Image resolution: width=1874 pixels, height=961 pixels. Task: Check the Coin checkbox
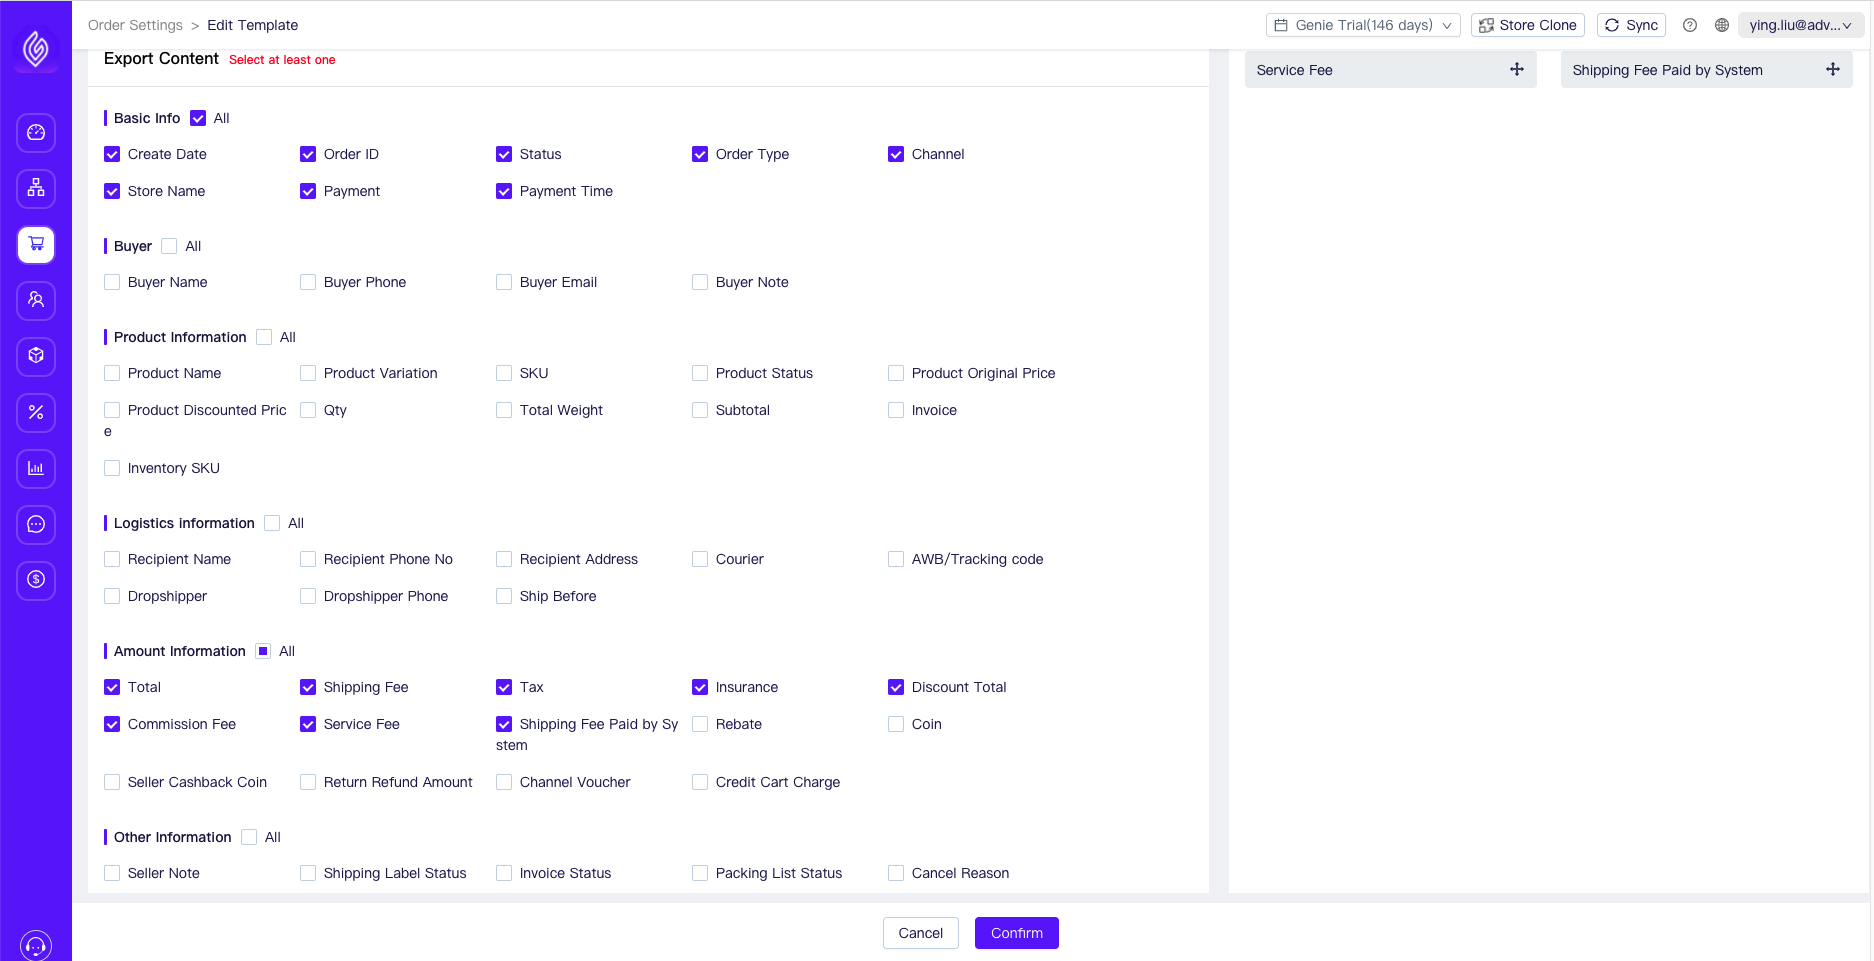click(896, 724)
